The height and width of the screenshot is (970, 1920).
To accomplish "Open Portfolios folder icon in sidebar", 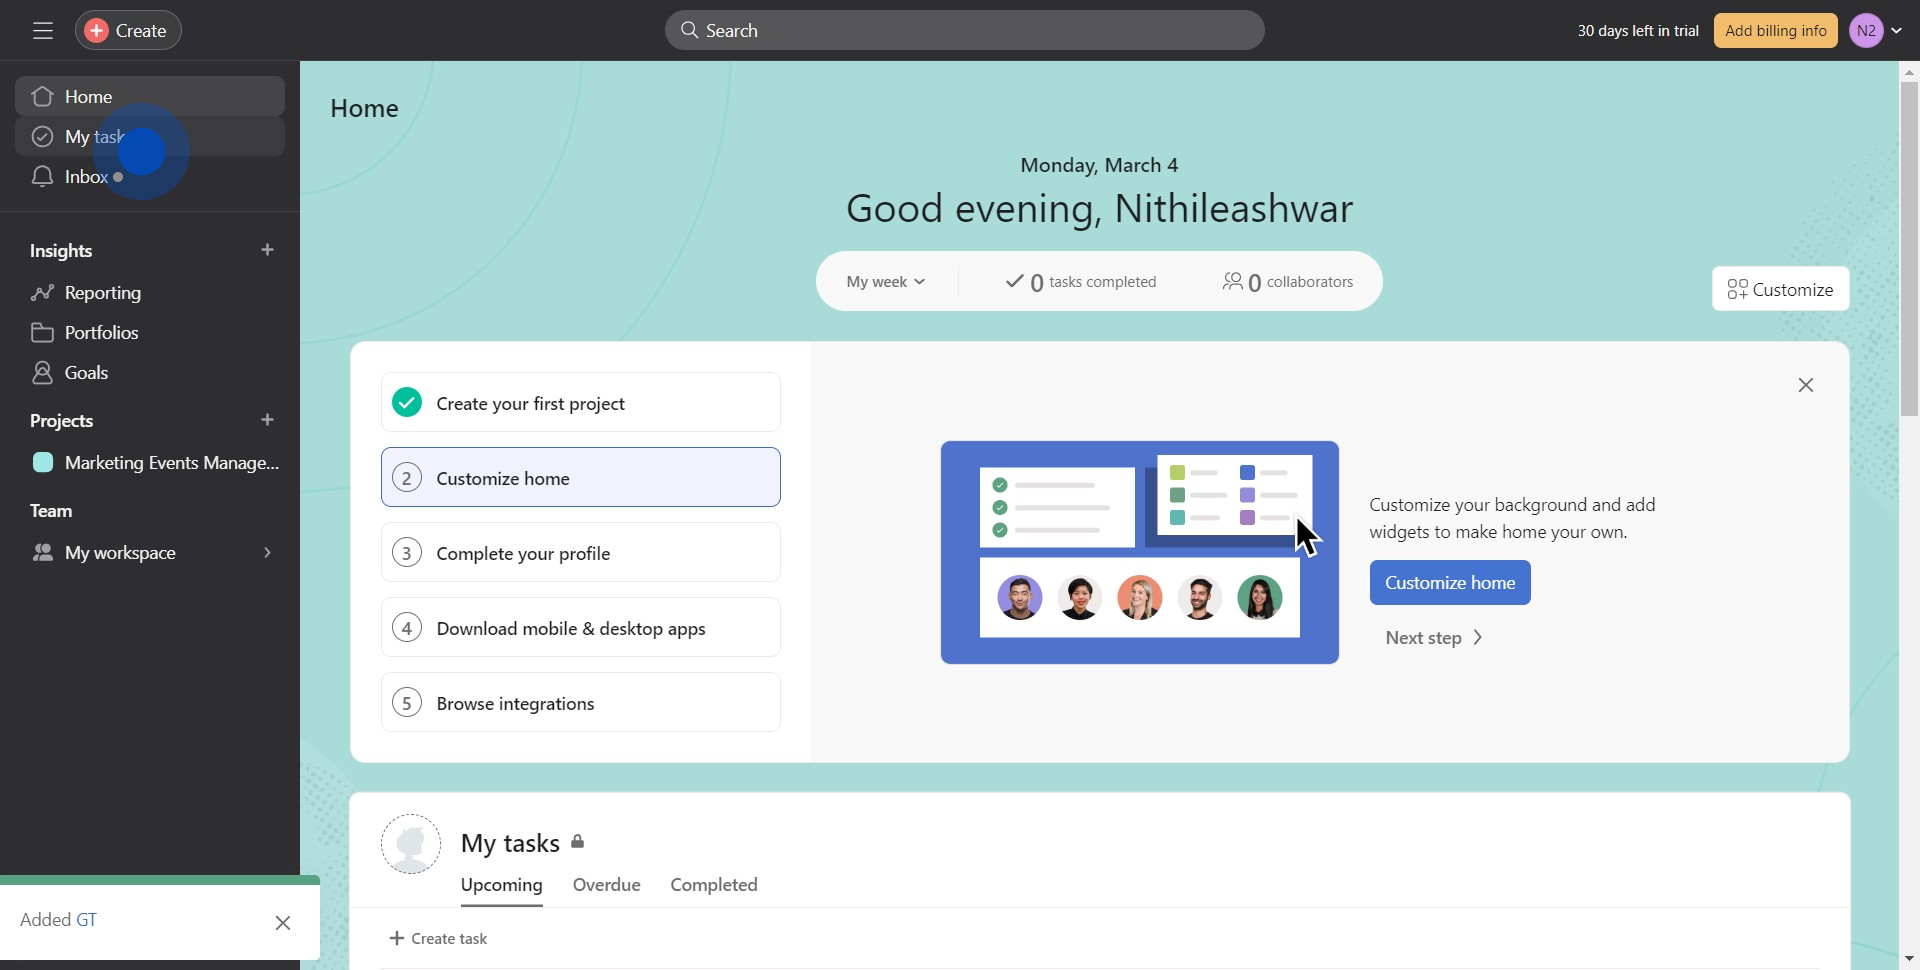I will click(42, 333).
